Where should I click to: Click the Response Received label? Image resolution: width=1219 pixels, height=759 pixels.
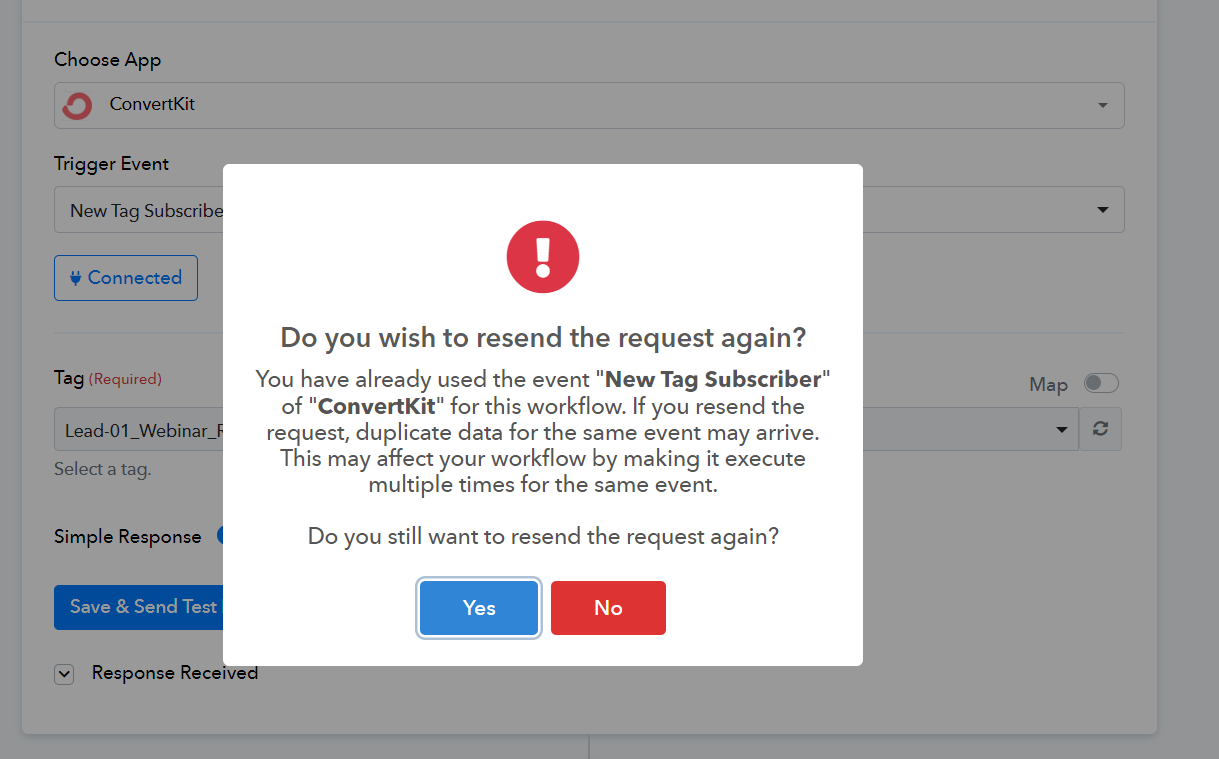175,673
